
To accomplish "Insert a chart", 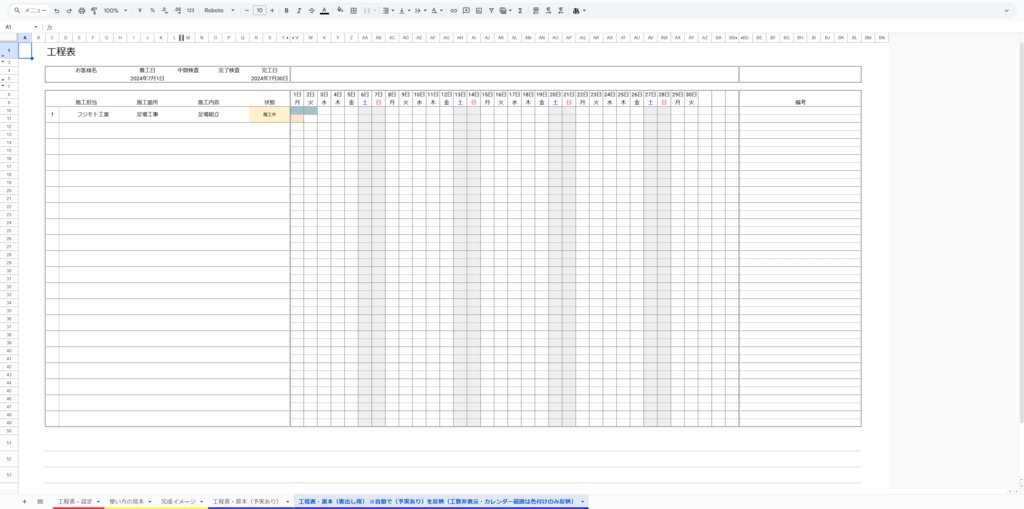I will (x=479, y=11).
